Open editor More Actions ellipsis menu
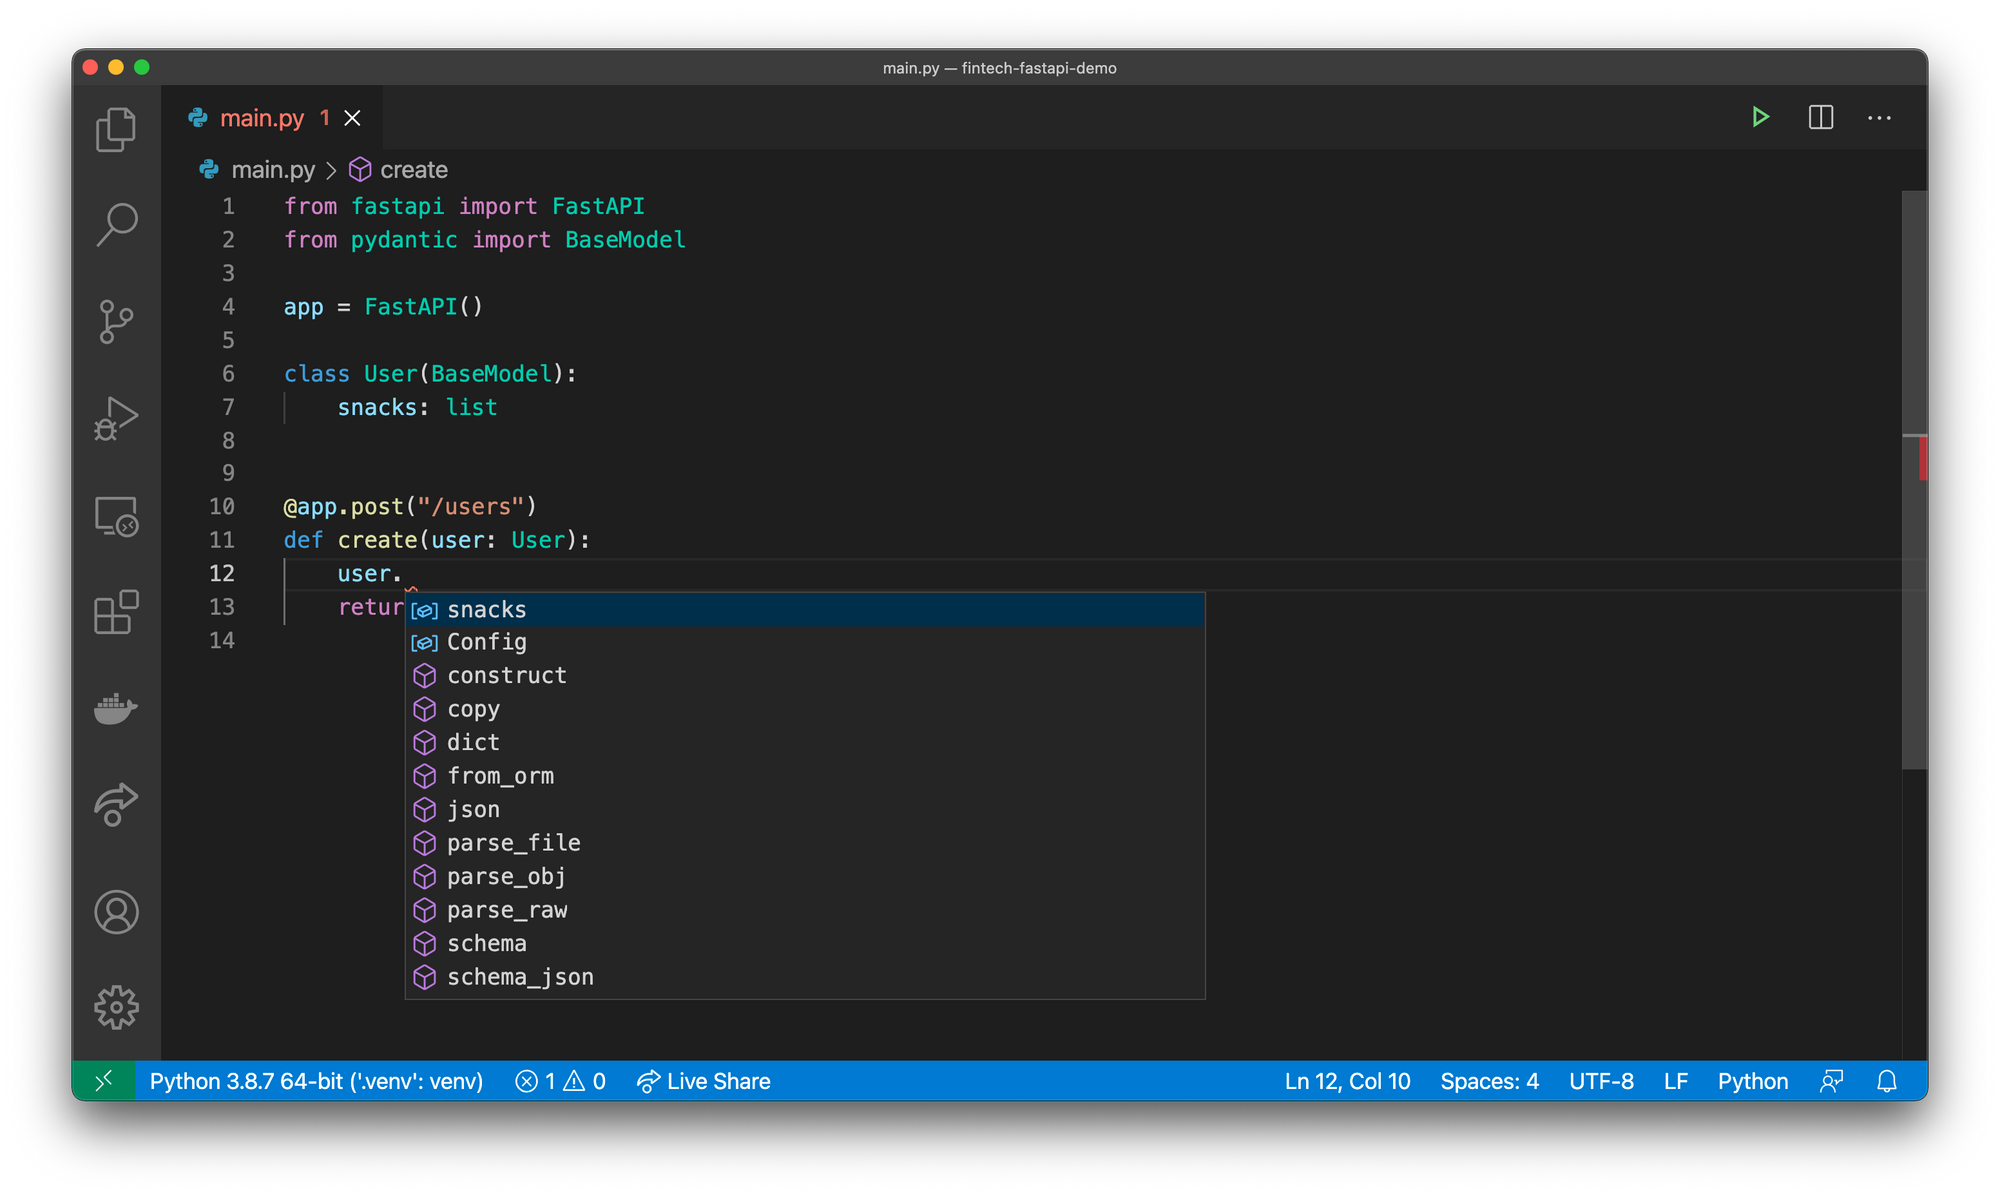Screen dimensions: 2000x1196 point(1879,118)
